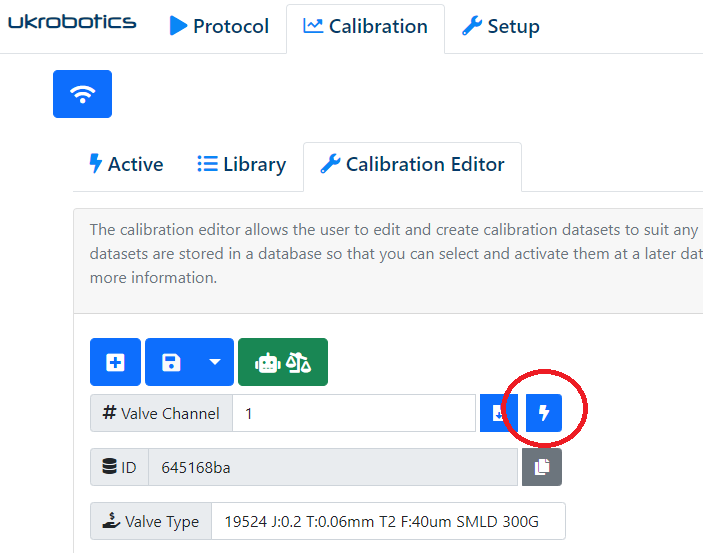Open the green robot and scales tool
Image resolution: width=703 pixels, height=553 pixels.
tap(283, 362)
